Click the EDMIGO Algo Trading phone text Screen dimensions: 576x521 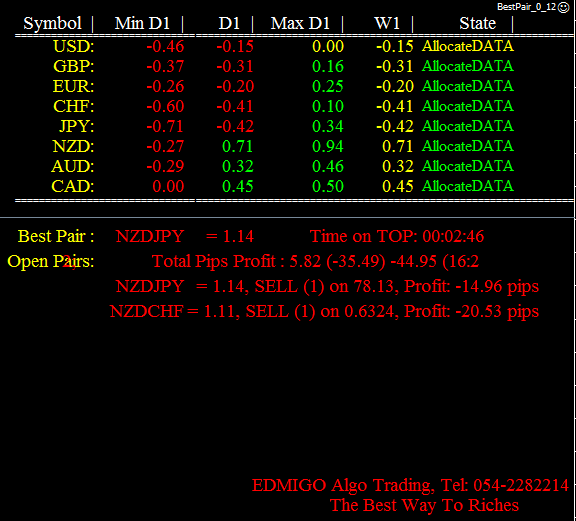point(410,485)
